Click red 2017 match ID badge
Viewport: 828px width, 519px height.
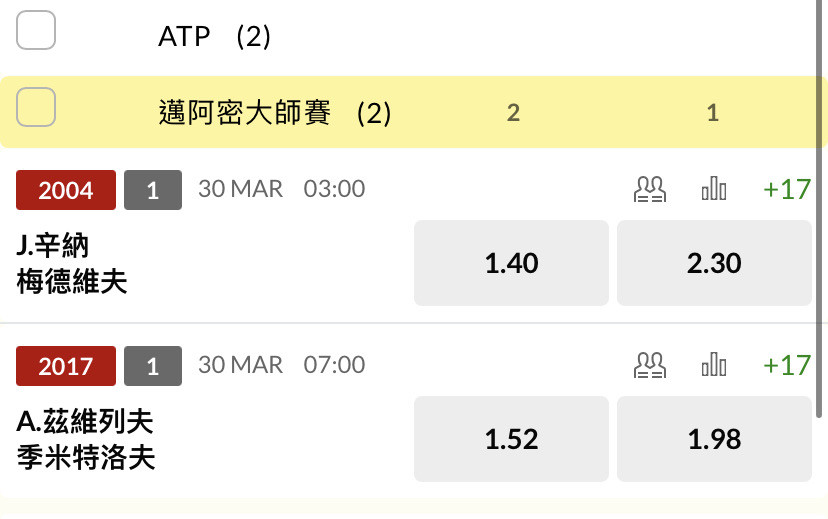[x=66, y=366]
